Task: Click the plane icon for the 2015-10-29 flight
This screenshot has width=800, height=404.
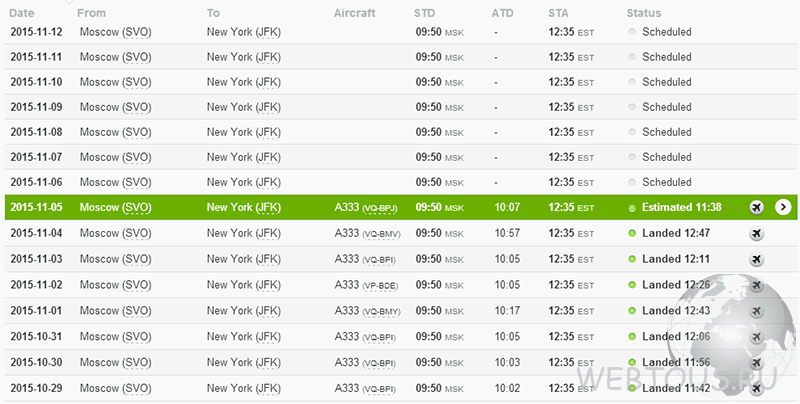Action: 757,388
